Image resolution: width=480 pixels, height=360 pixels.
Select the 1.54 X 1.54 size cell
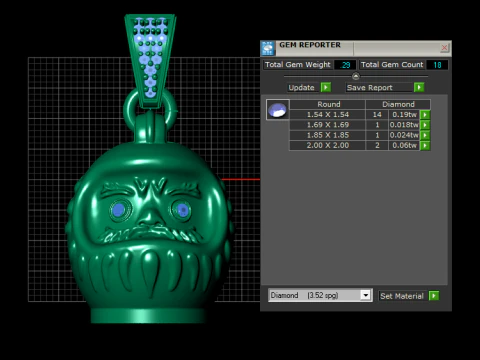(328, 115)
